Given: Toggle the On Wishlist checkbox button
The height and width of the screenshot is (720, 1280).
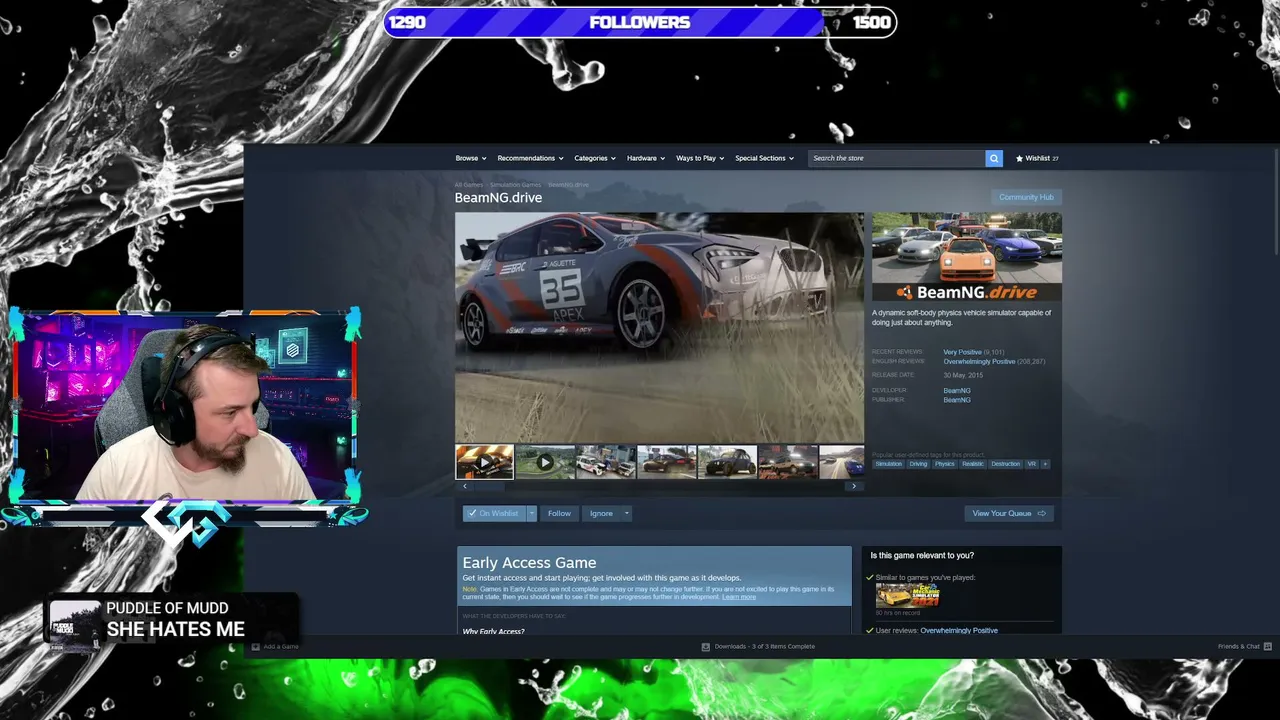Looking at the screenshot, I should coord(494,514).
